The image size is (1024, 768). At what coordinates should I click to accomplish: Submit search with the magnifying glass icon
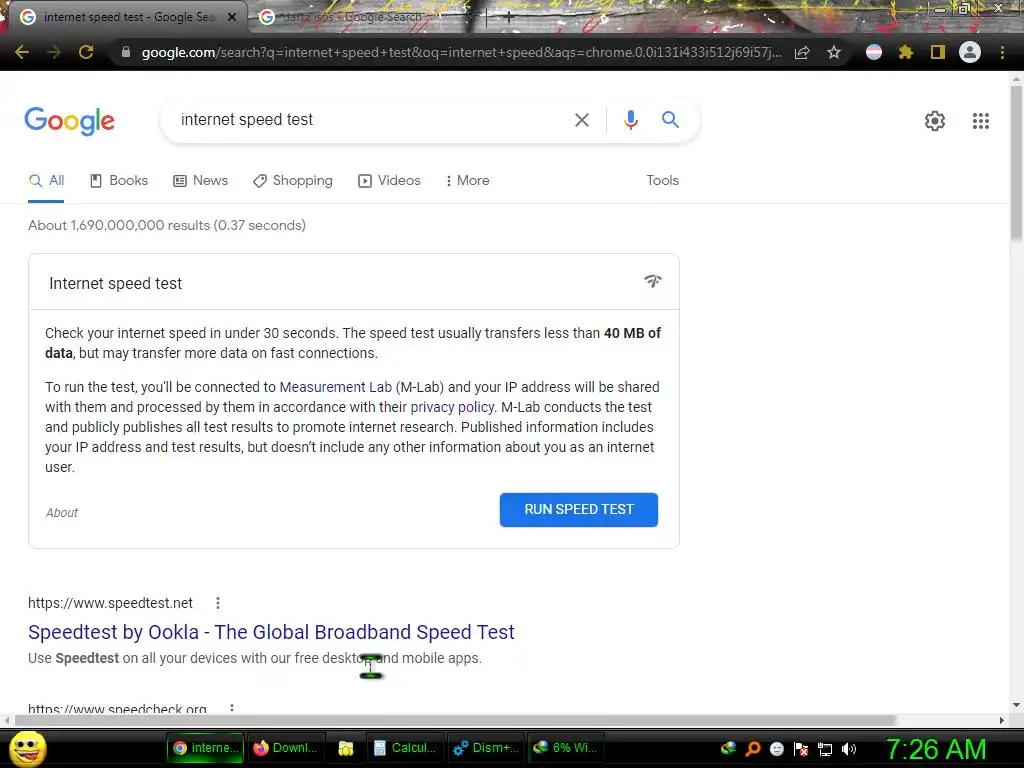(x=670, y=120)
